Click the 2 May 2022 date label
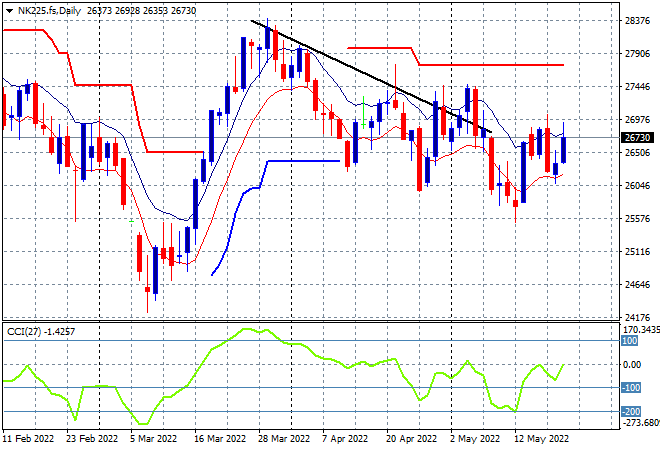660x450 pixels. click(x=474, y=439)
